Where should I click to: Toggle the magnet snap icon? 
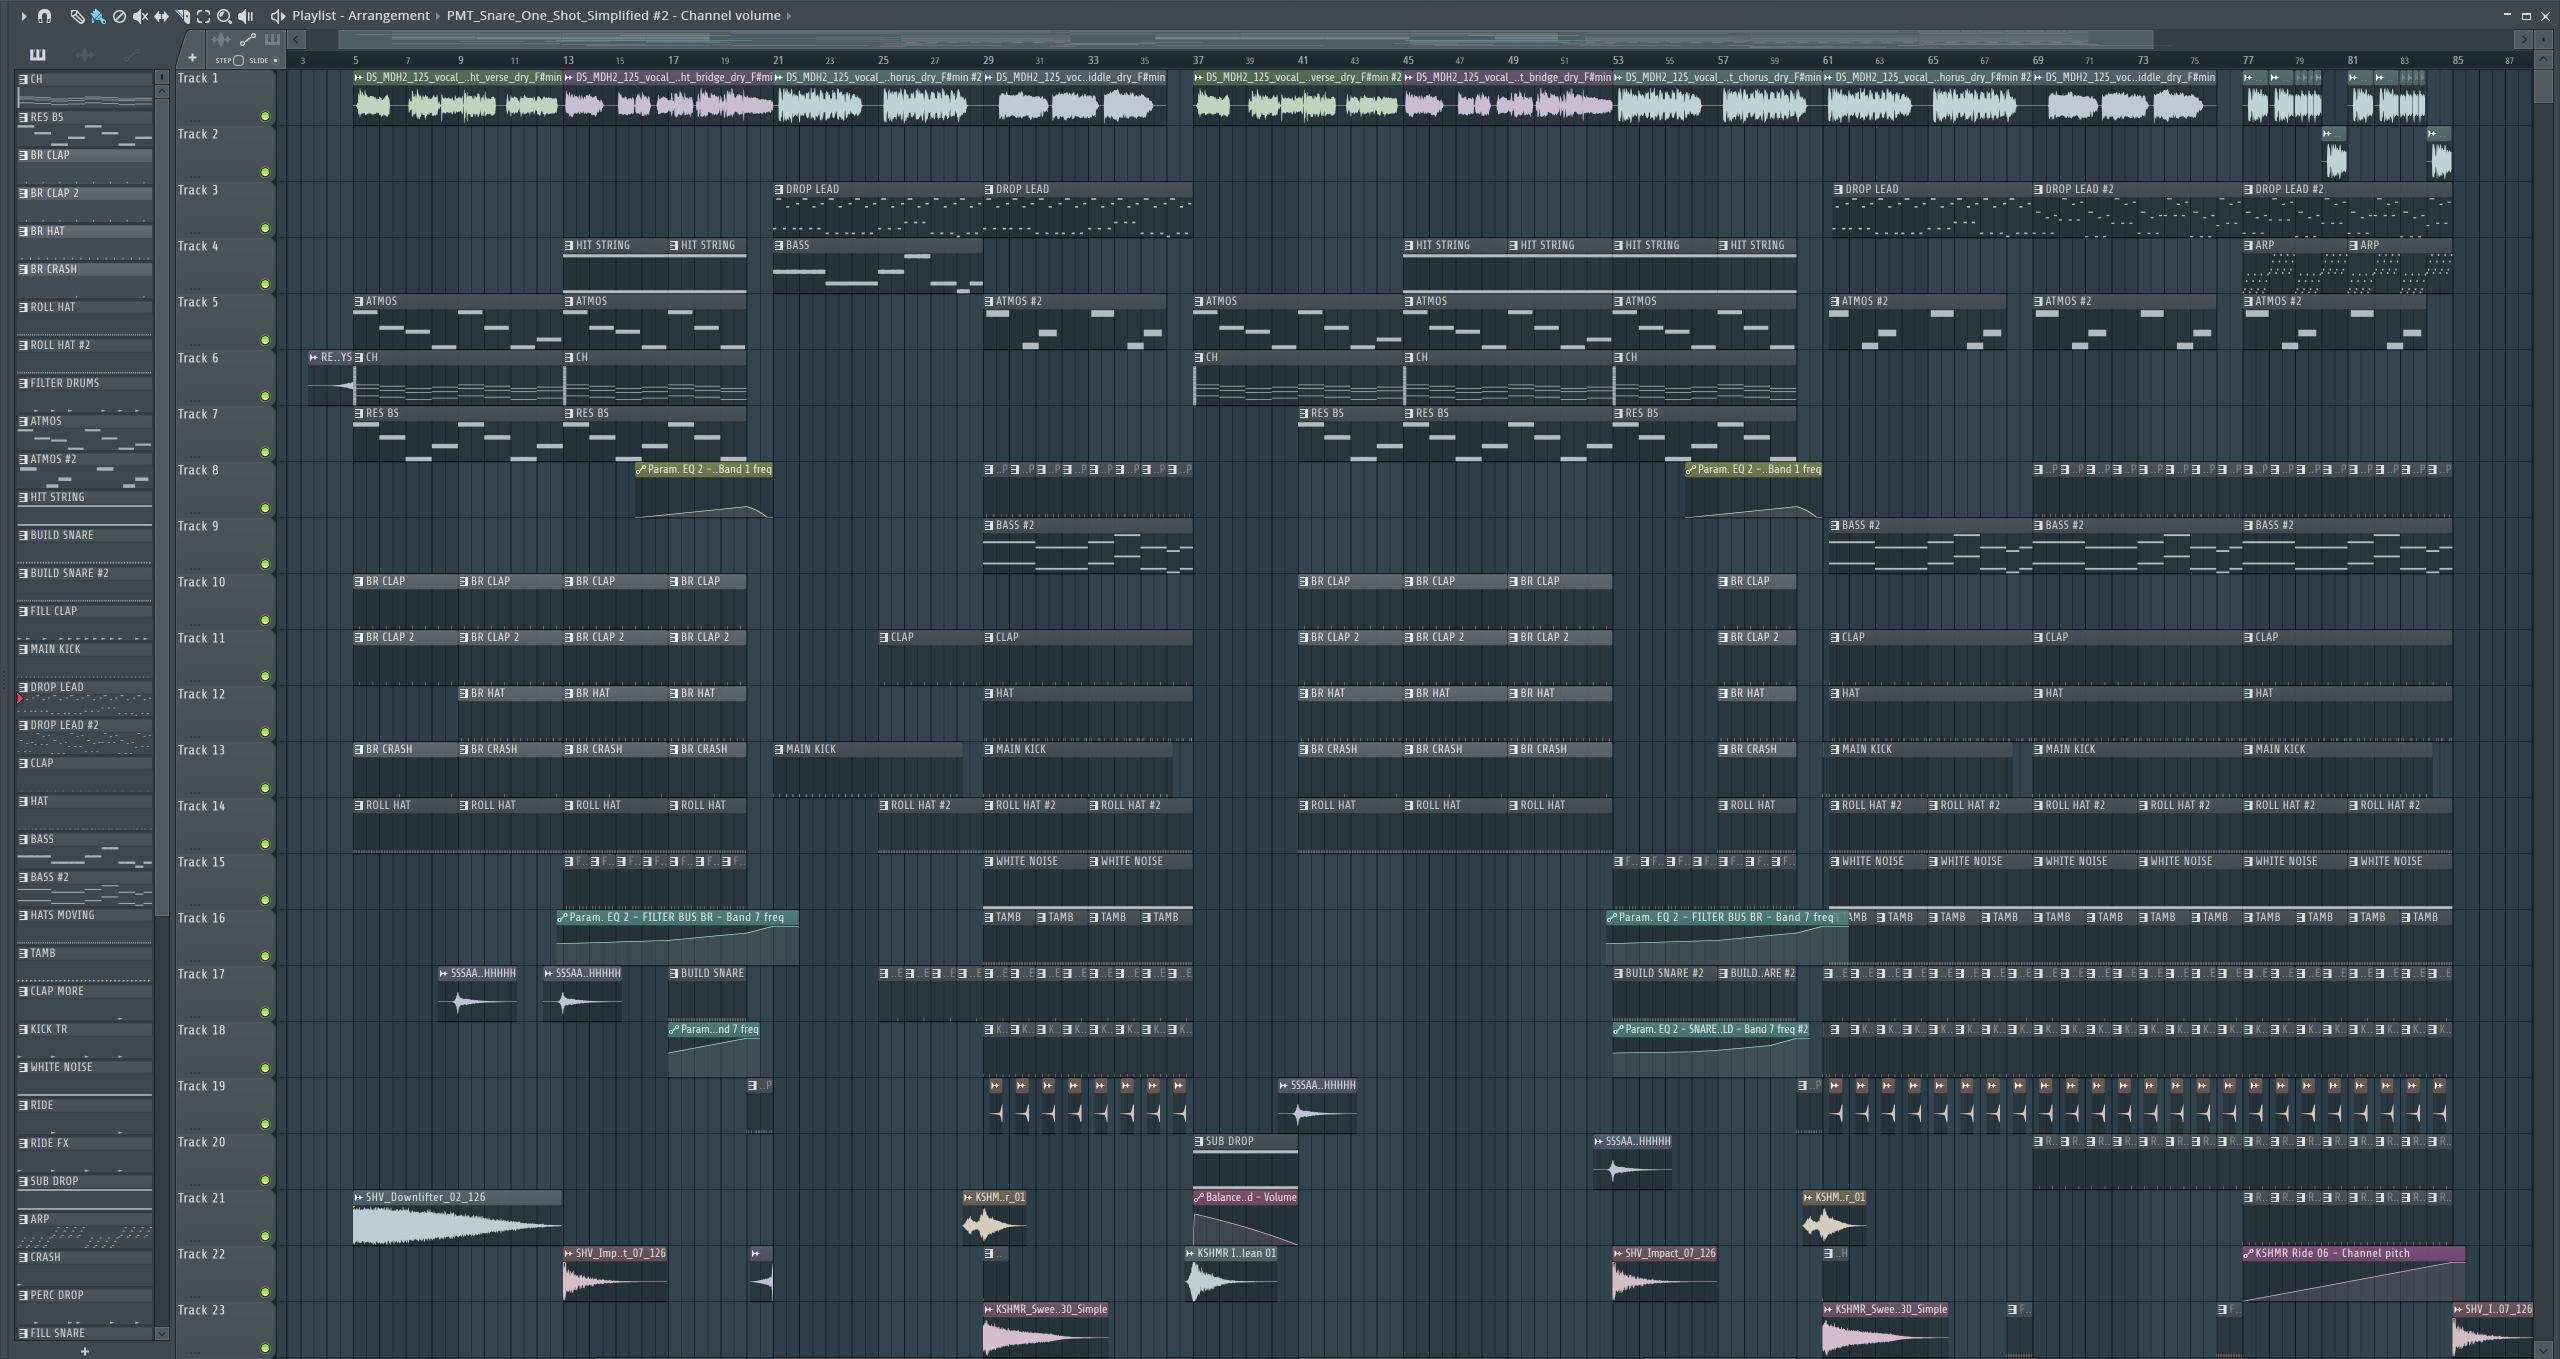44,16
